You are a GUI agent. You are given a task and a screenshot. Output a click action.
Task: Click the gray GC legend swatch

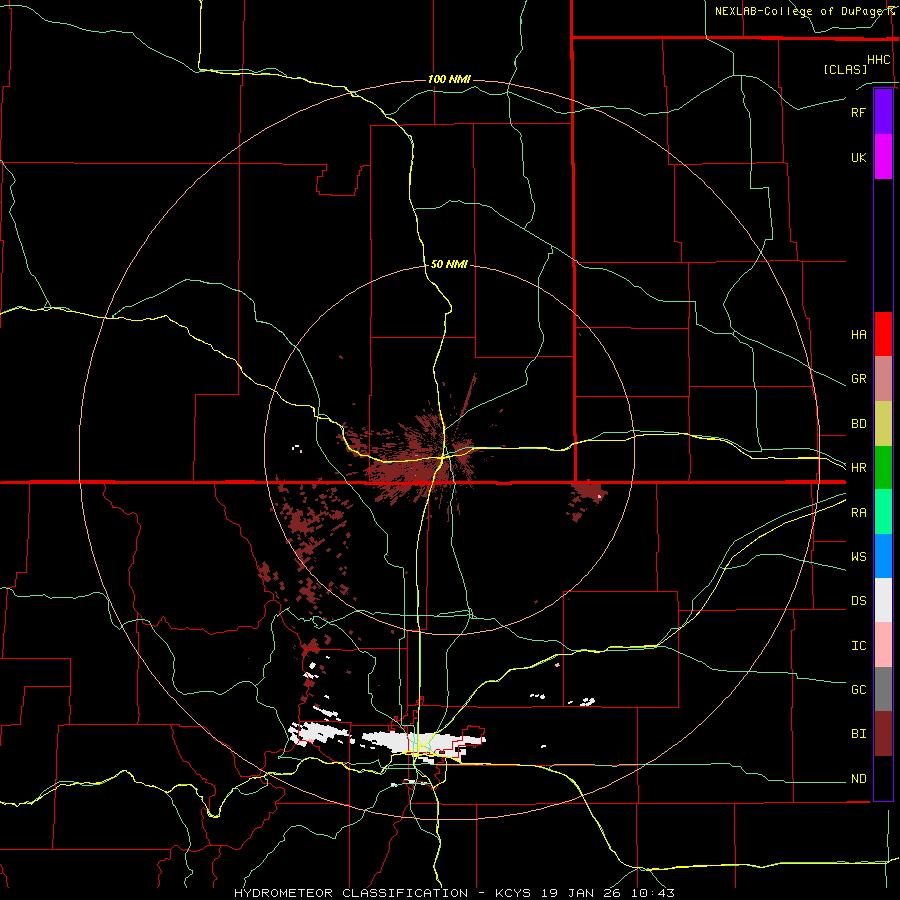click(883, 689)
